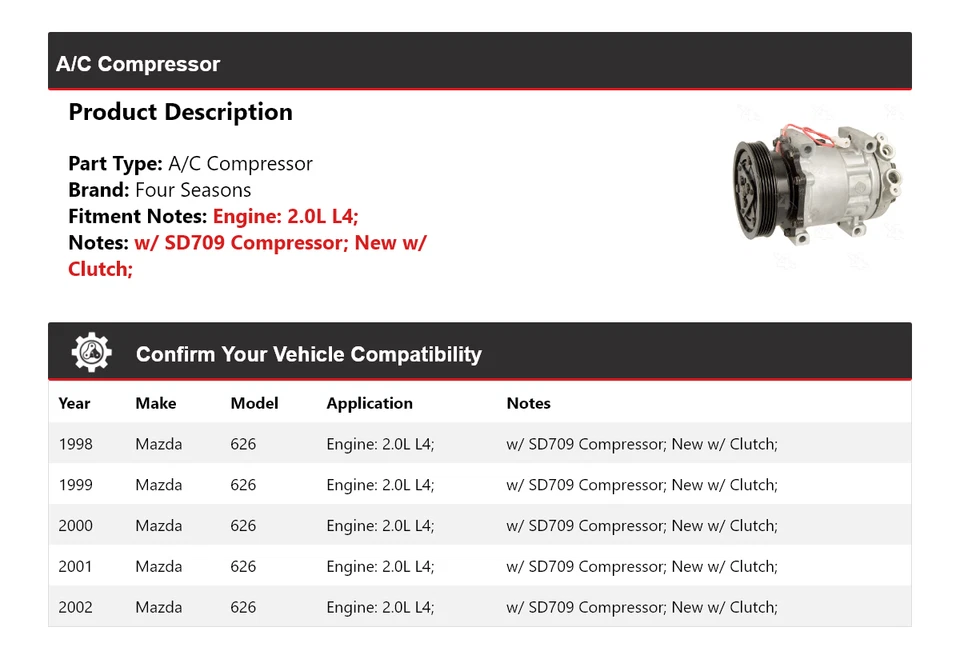
Task: Click the gear compressor icon in compatibility banner
Action: click(91, 351)
